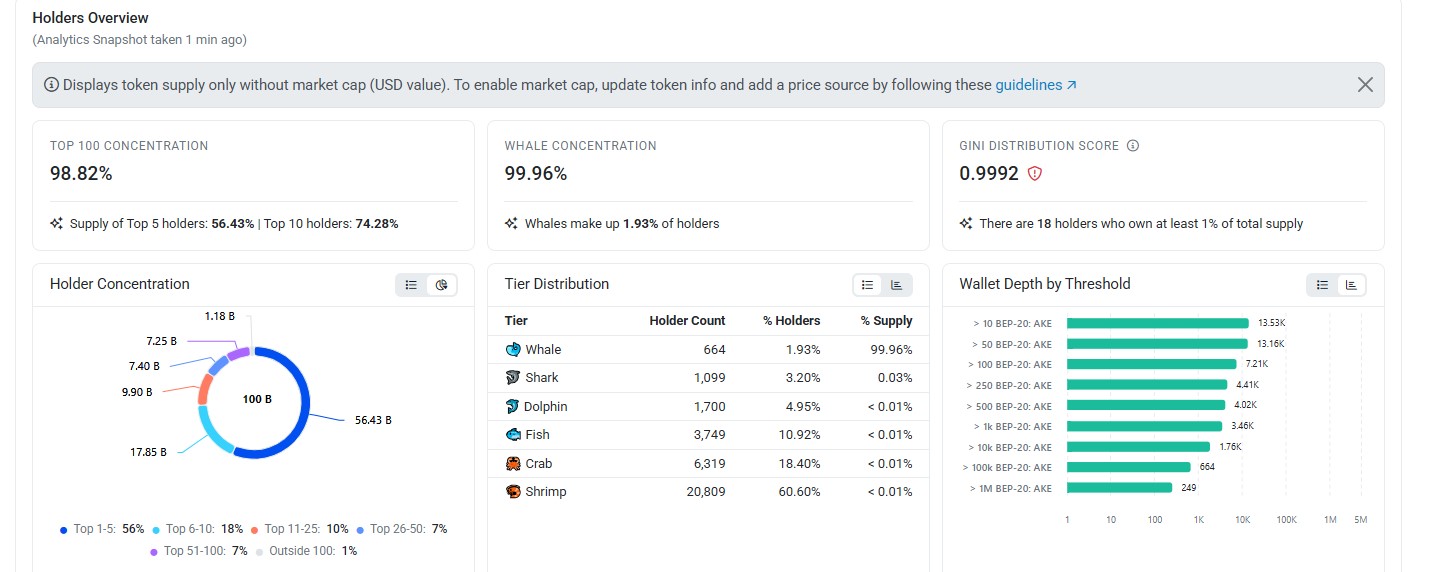Image resolution: width=1439 pixels, height=572 pixels.
Task: Click the 13.53K bar value label
Action: click(x=1271, y=323)
